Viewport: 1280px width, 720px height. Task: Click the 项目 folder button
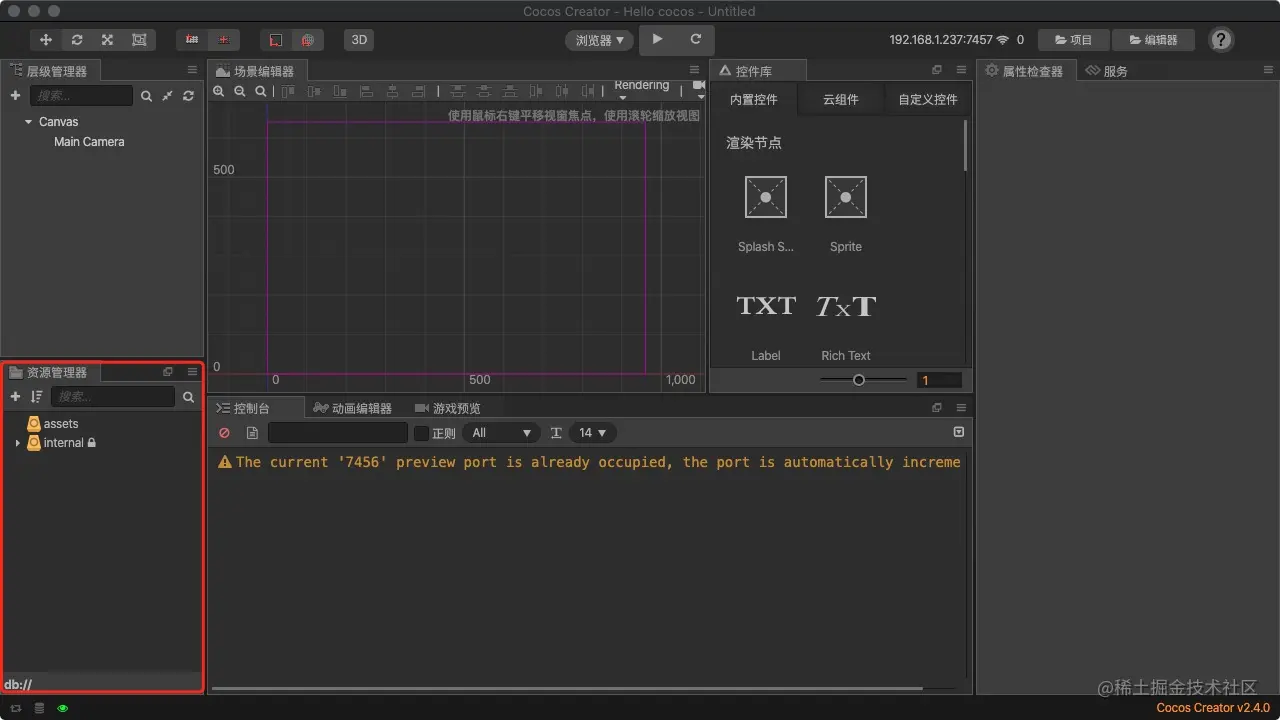[x=1073, y=40]
